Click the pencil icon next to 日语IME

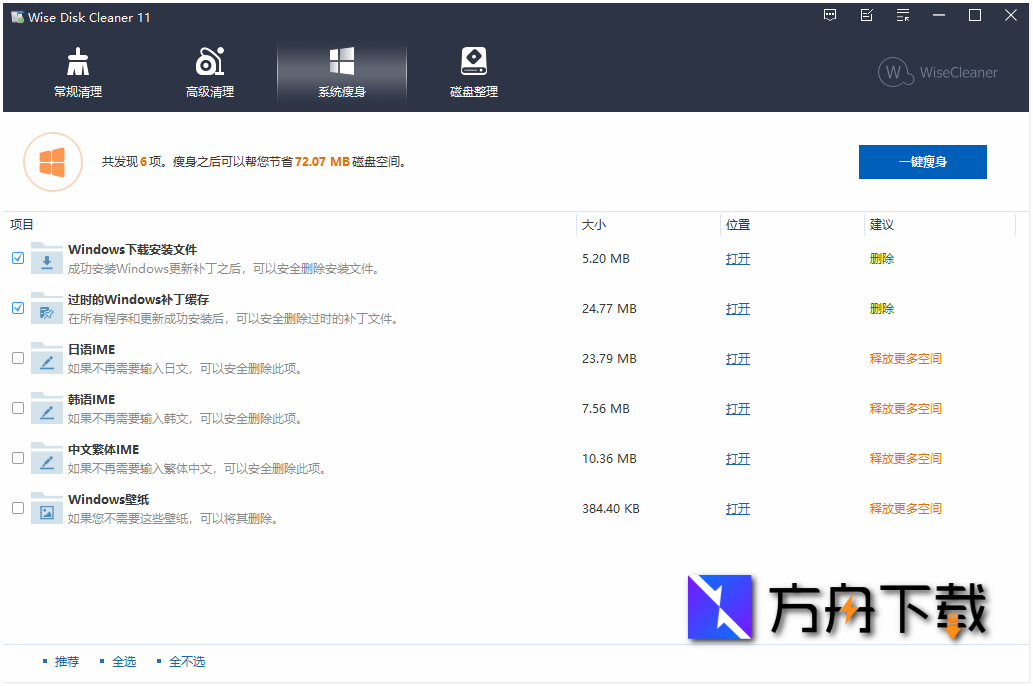coord(46,358)
